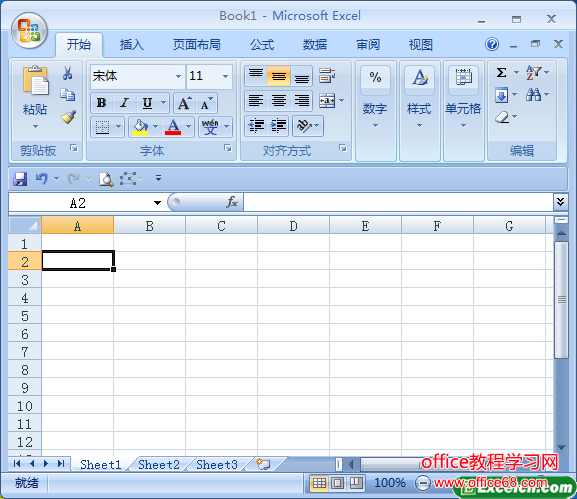Screen dimensions: 577x499
Task: Click the Undo arrow icon
Action: pyautogui.click(x=42, y=179)
